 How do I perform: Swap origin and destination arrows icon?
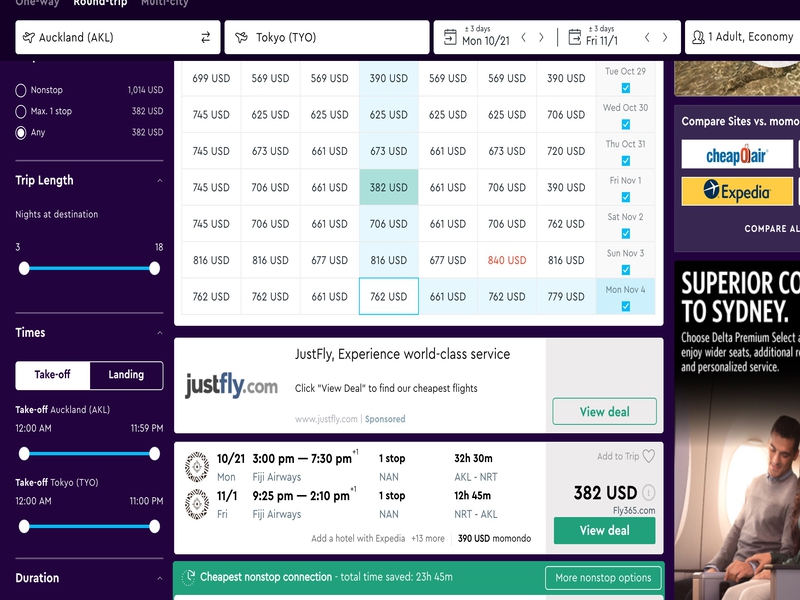(x=206, y=37)
